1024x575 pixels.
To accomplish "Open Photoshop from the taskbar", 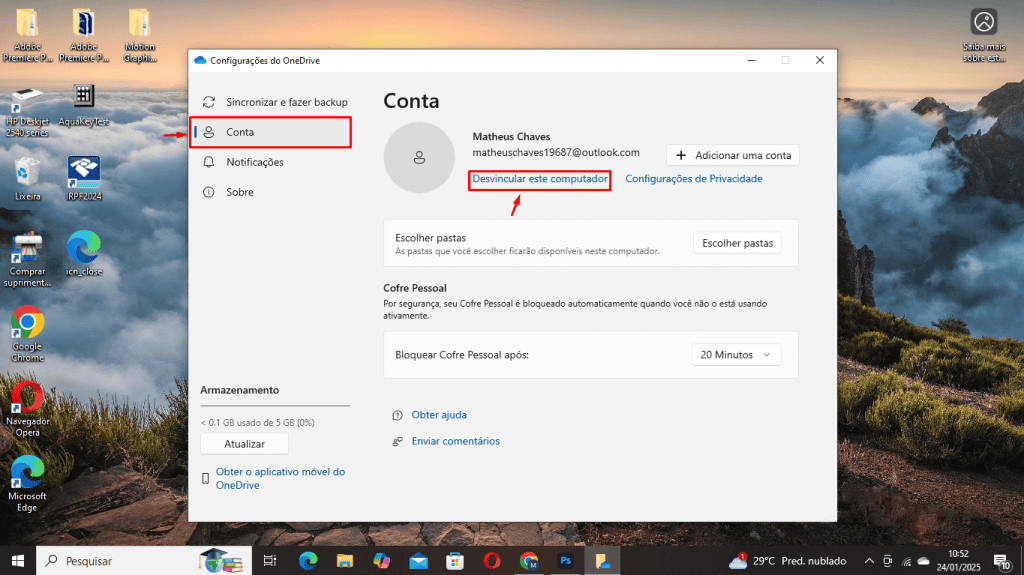I will (566, 561).
